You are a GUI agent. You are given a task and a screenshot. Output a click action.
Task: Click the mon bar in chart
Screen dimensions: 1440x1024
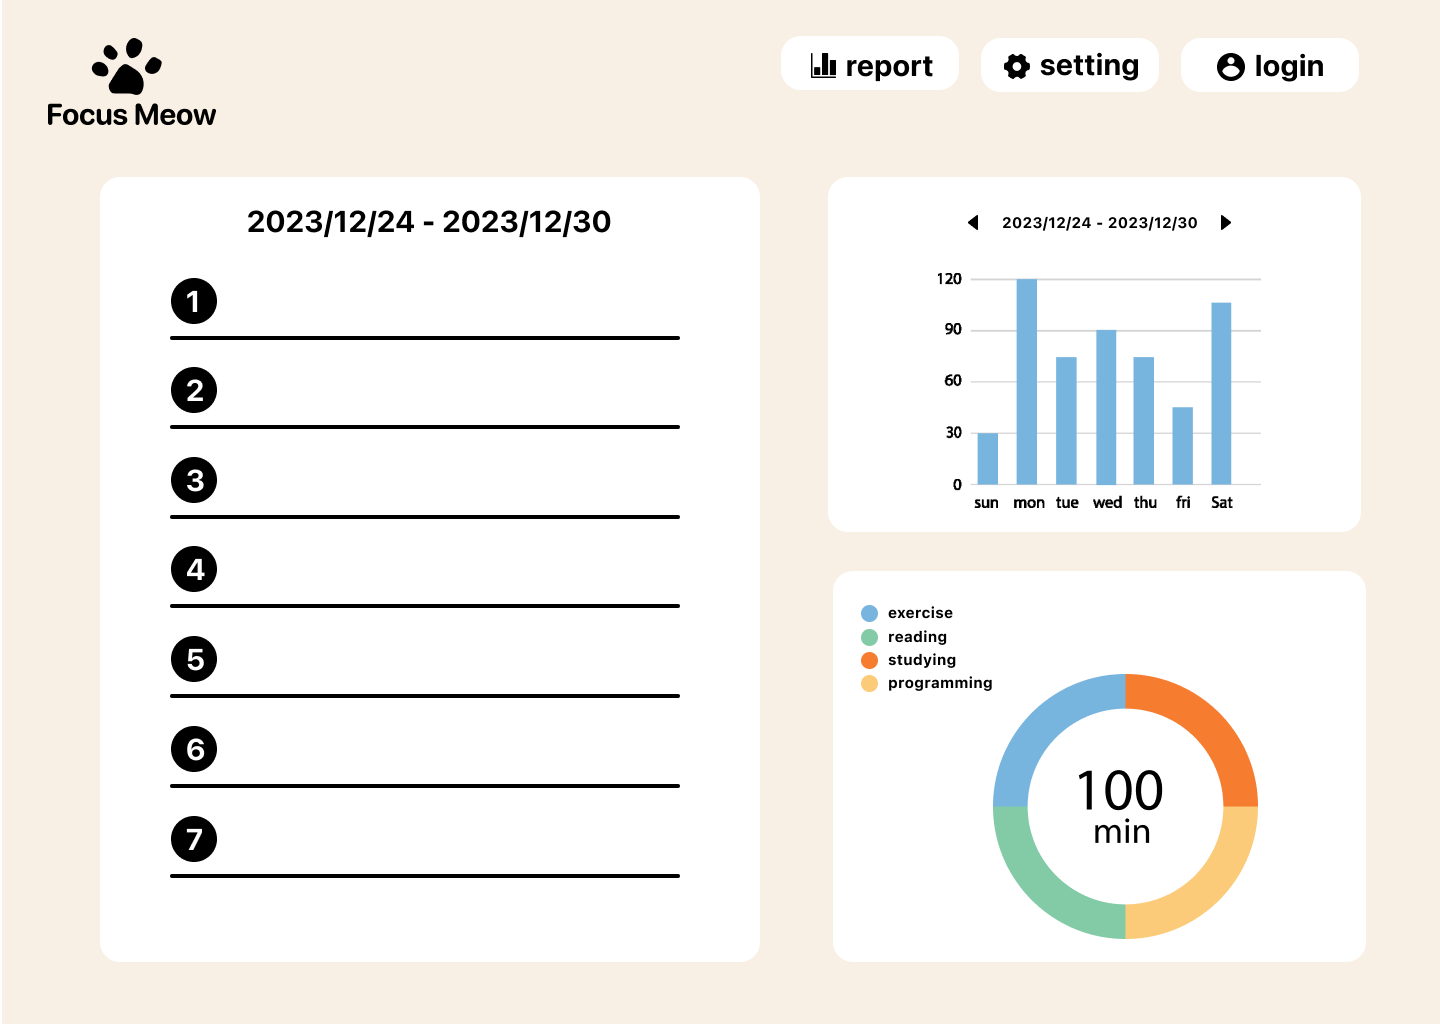[1027, 382]
